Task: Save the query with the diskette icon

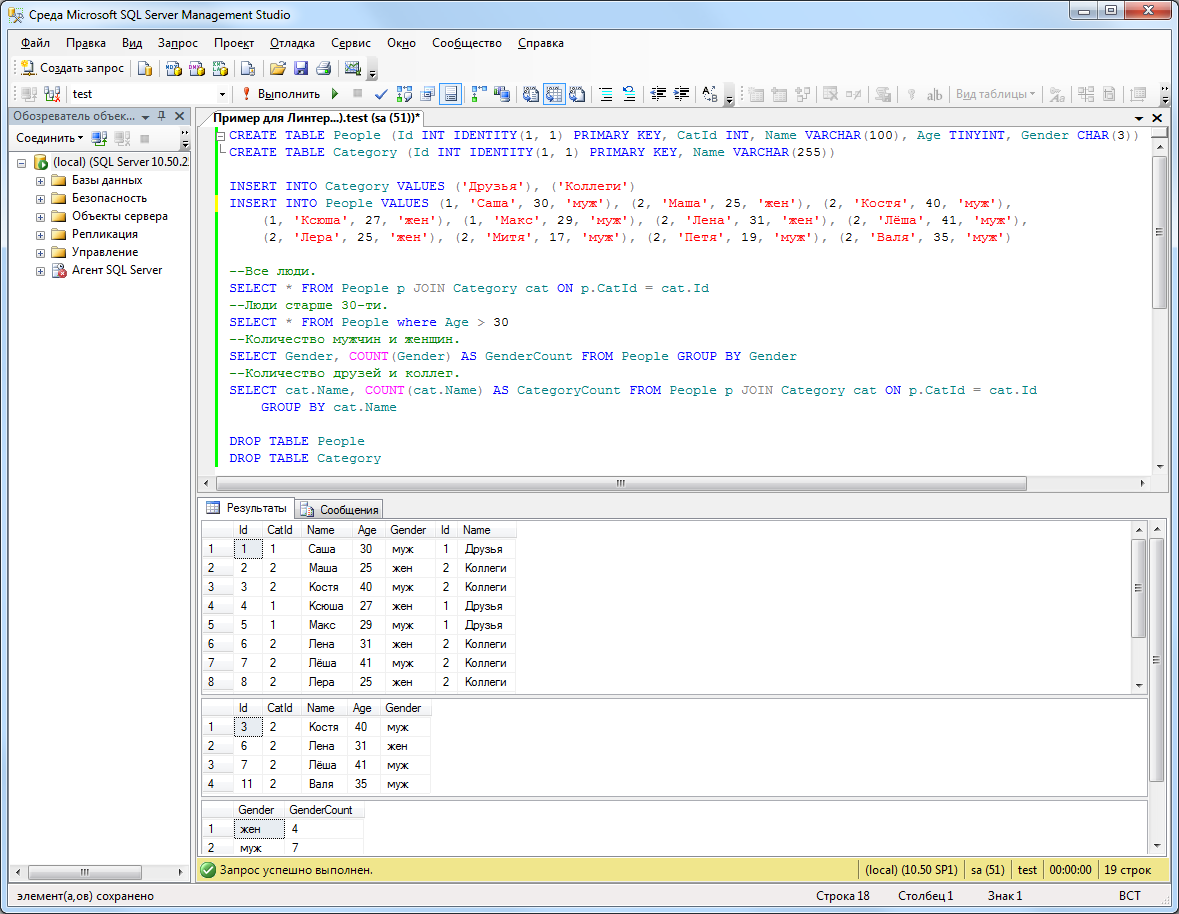Action: 301,68
